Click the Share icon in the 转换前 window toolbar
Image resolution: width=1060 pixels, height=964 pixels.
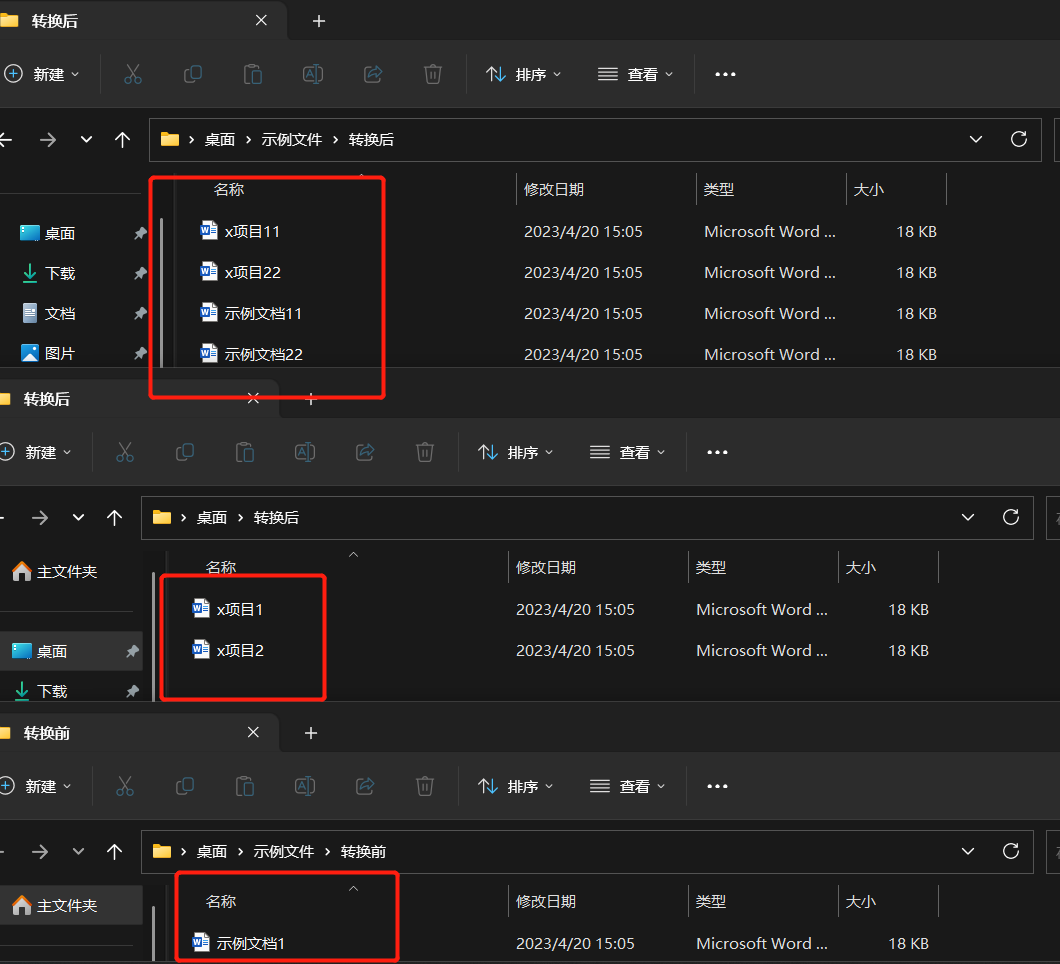click(x=365, y=786)
